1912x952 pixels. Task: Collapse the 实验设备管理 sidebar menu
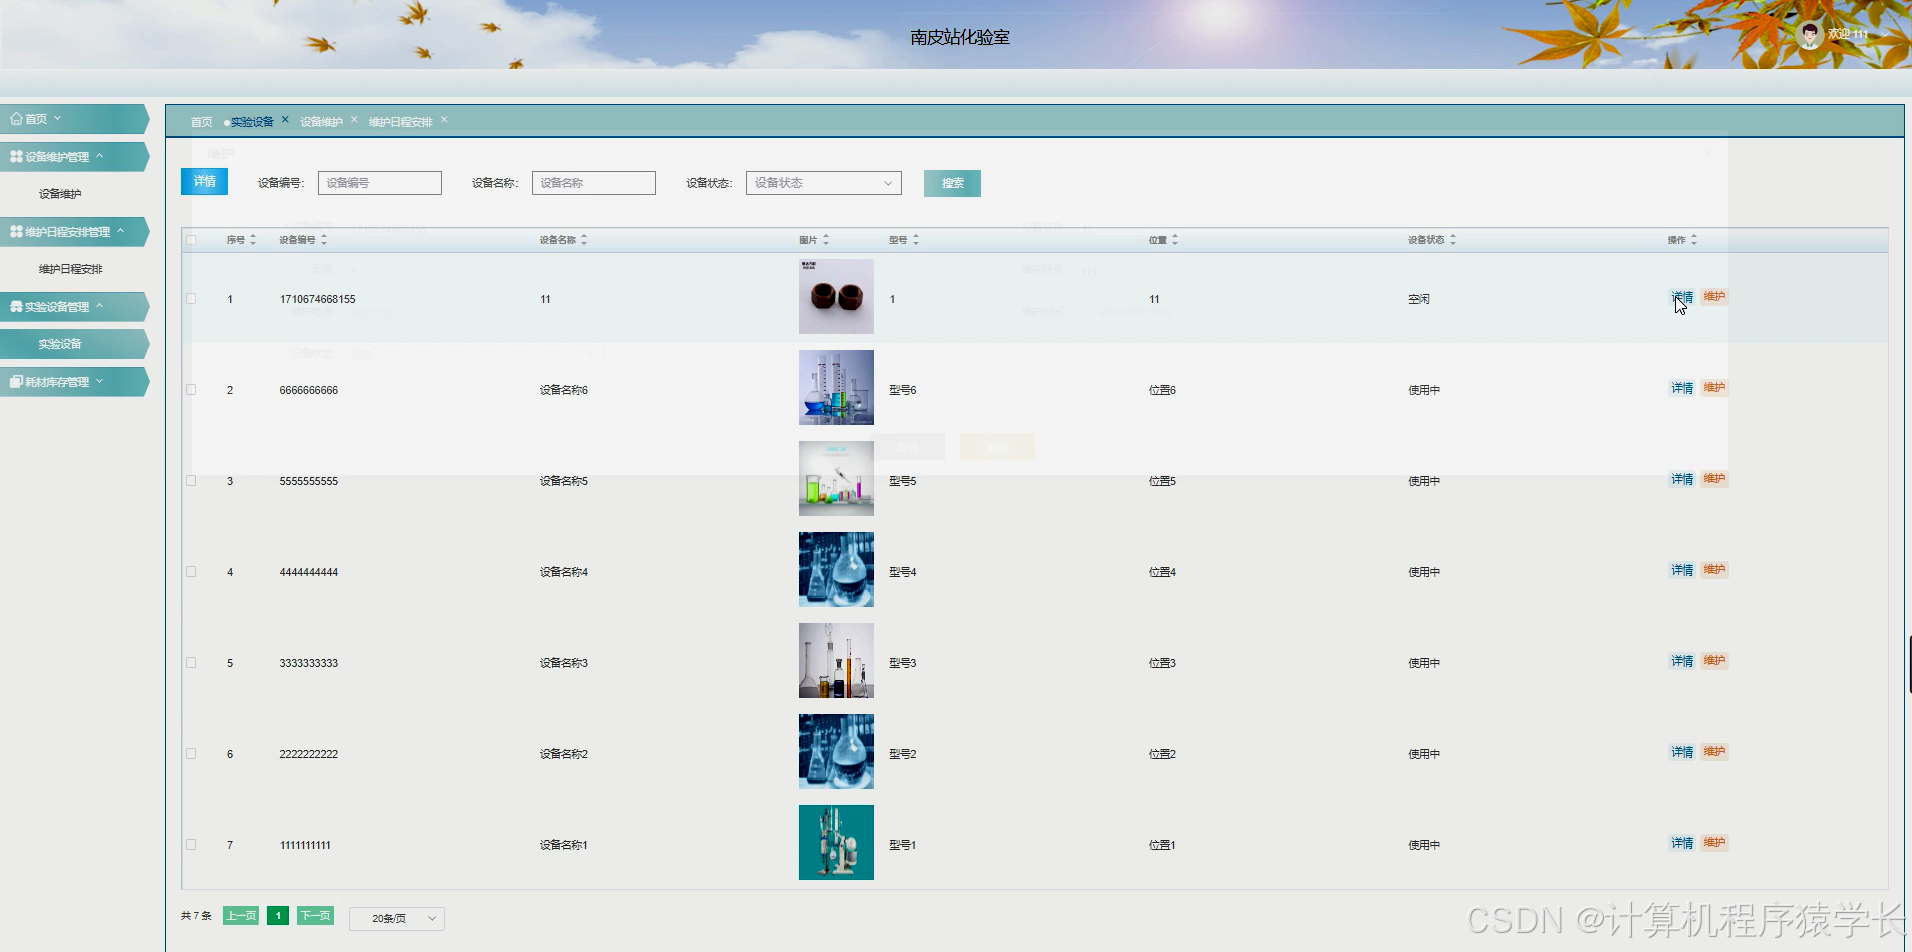click(74, 307)
